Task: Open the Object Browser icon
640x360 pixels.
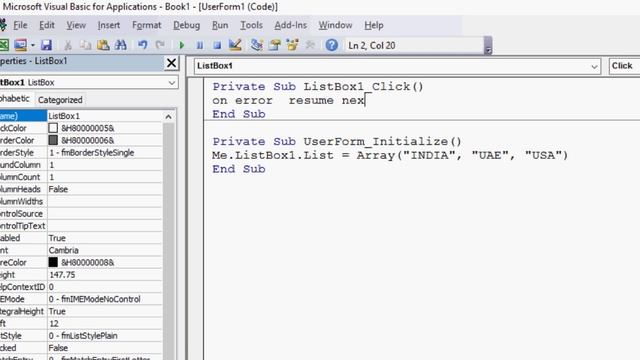Action: pos(292,45)
